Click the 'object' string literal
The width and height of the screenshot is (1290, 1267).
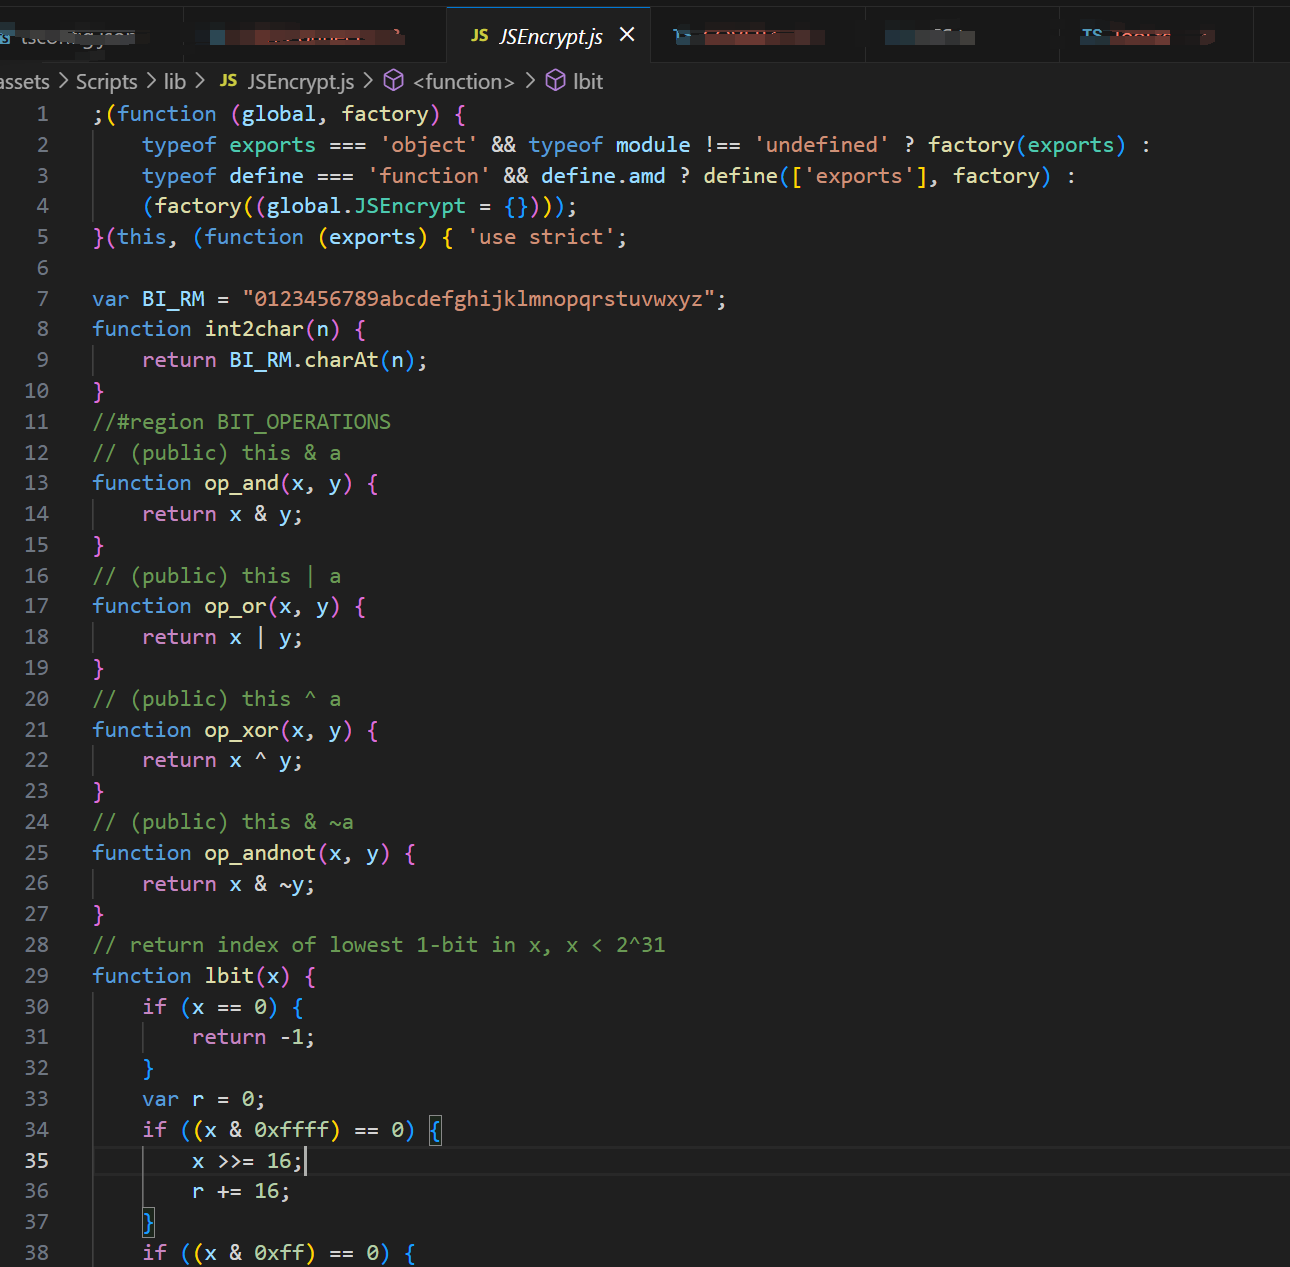(429, 145)
